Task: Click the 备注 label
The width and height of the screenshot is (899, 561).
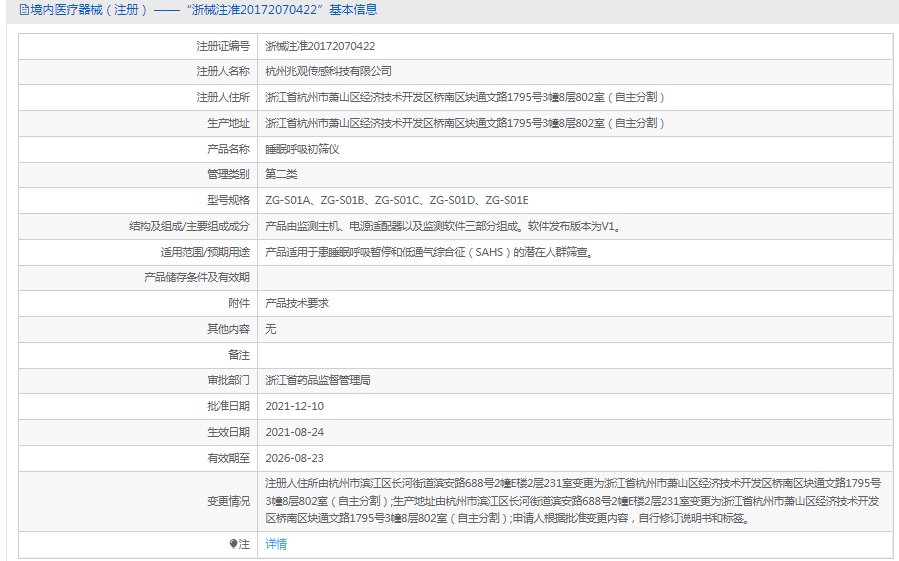Action: [239, 355]
